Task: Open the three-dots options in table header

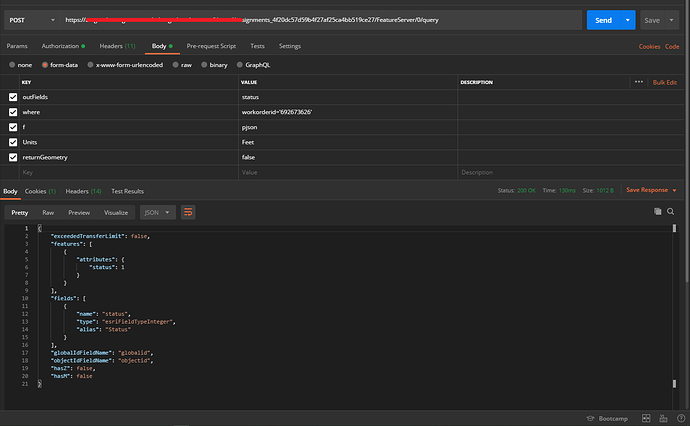Action: click(x=639, y=82)
